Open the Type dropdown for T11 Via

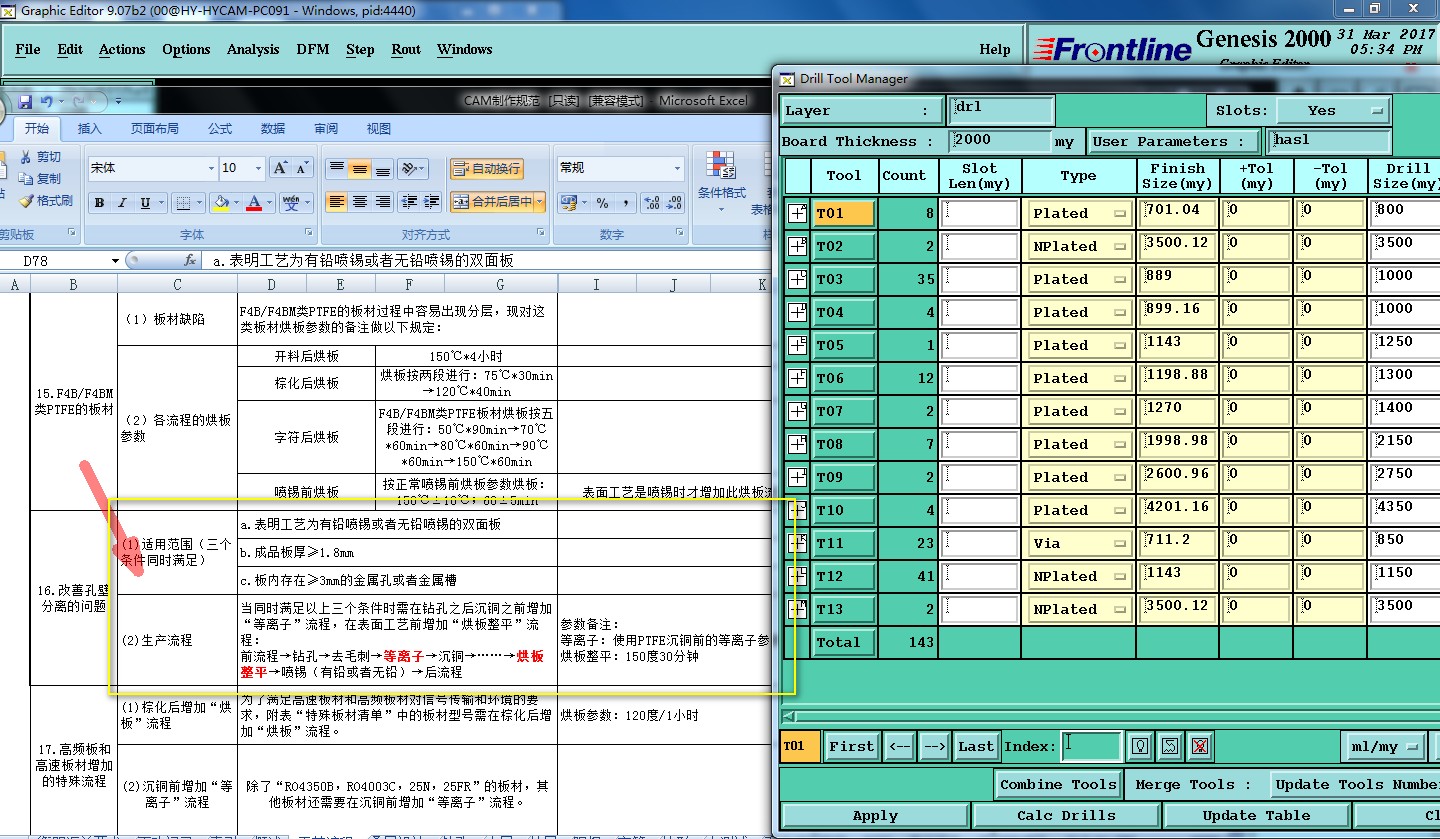point(1079,543)
